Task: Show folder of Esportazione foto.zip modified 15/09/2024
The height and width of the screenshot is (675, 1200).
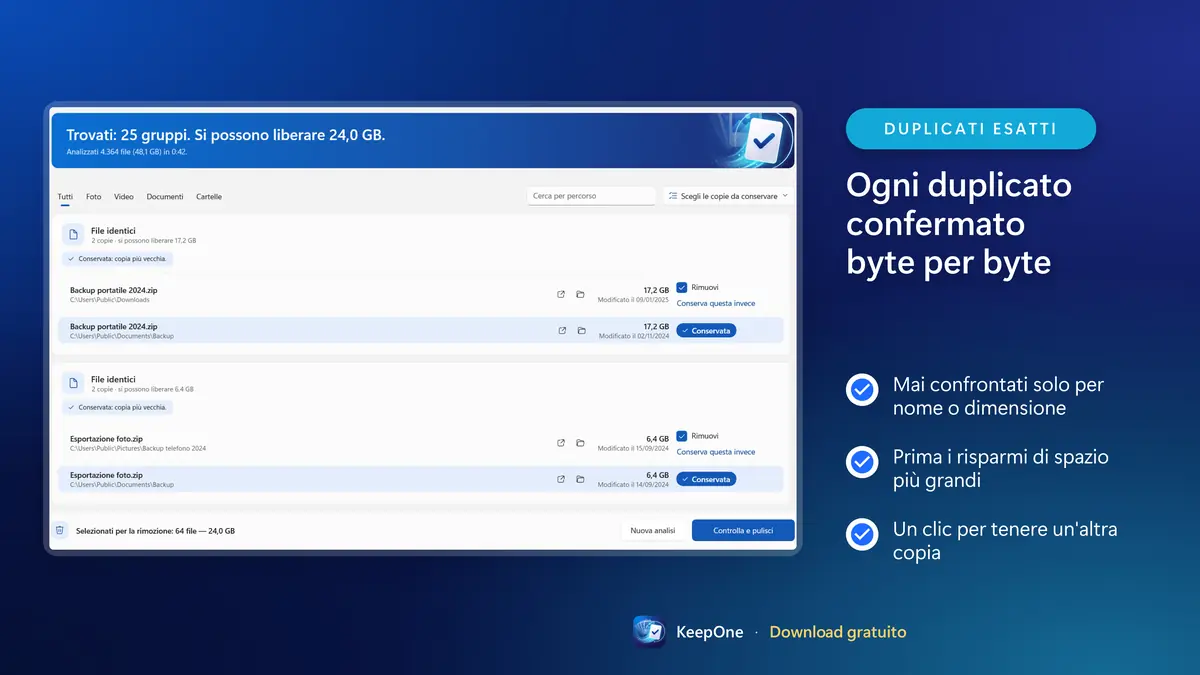Action: click(580, 443)
